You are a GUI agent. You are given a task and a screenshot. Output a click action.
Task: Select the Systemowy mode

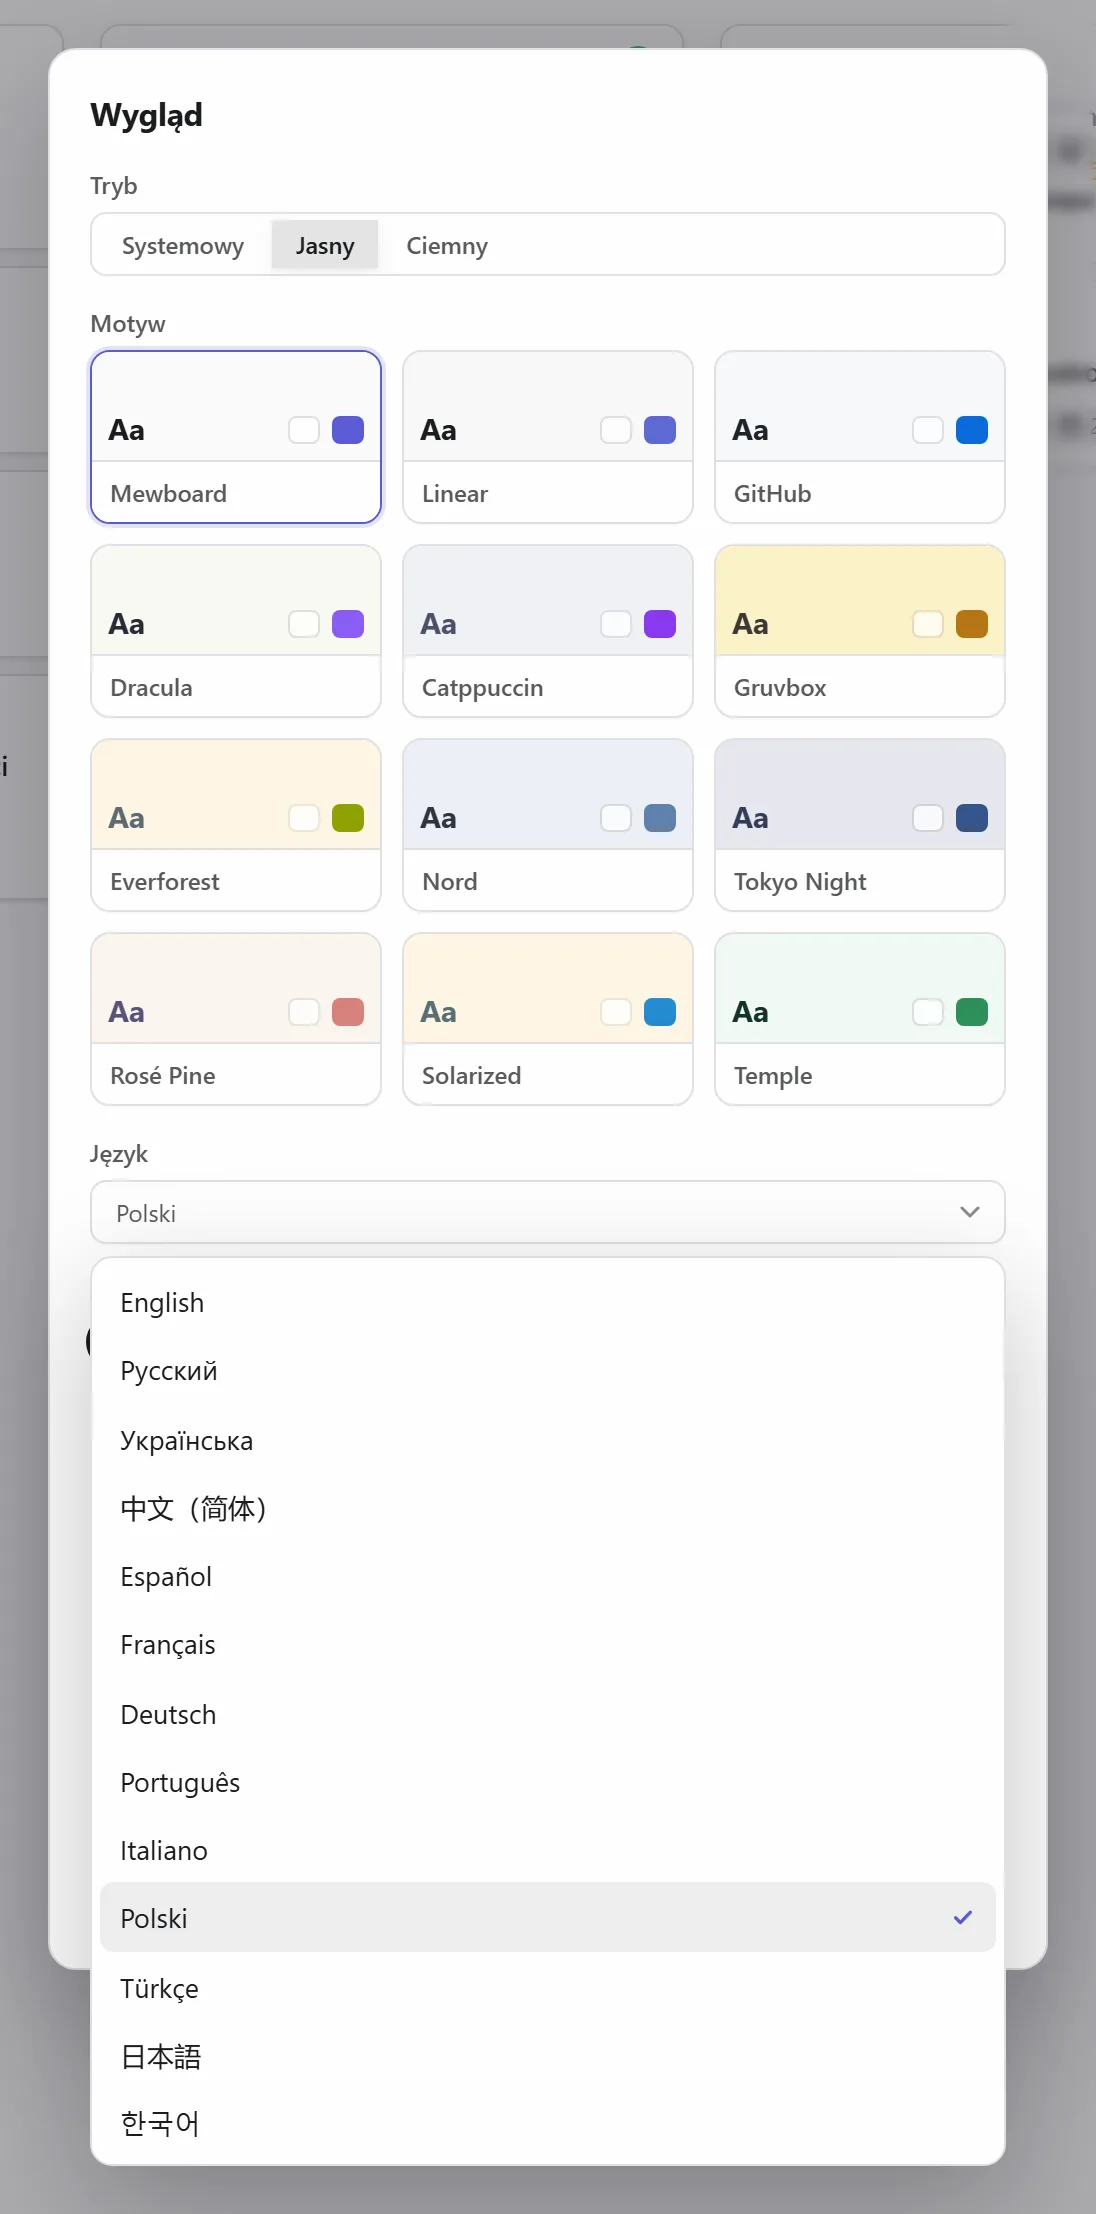pos(183,245)
